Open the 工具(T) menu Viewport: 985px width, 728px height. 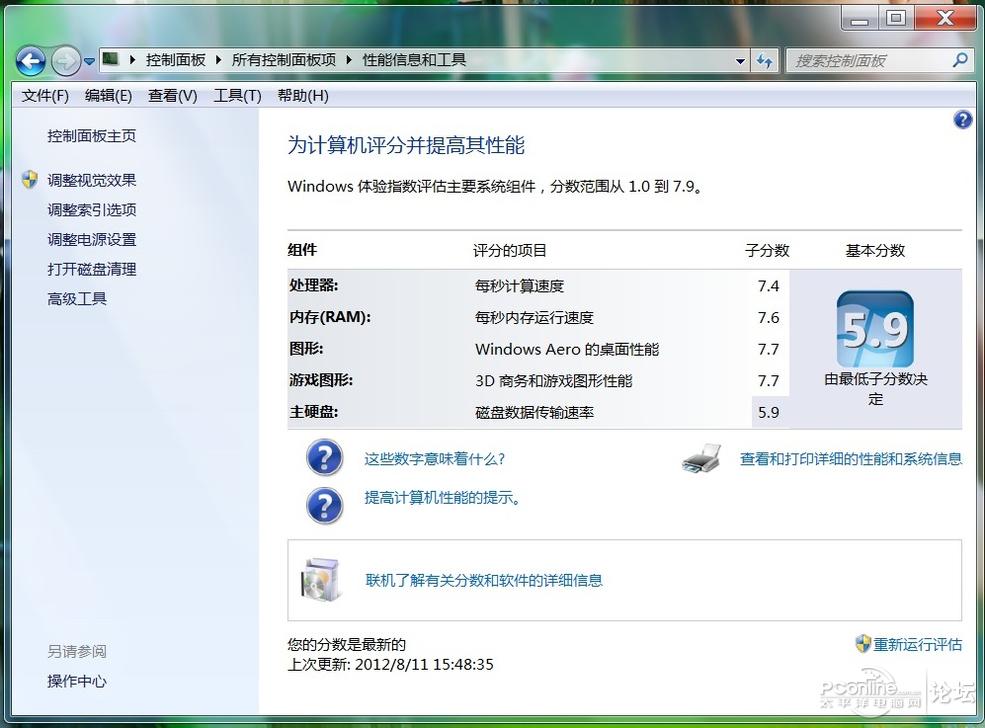click(237, 95)
